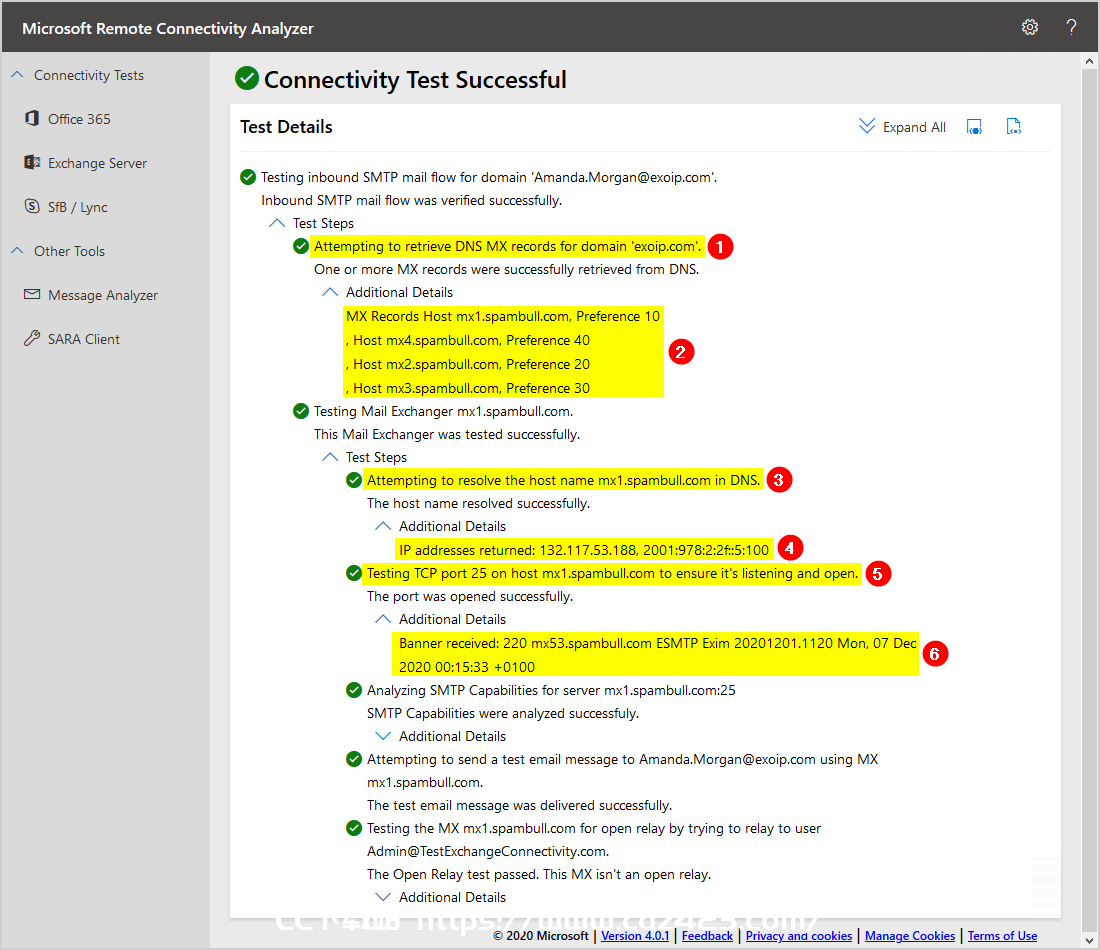Viewport: 1100px width, 950px height.
Task: Click the Expand All label
Action: [x=914, y=127]
